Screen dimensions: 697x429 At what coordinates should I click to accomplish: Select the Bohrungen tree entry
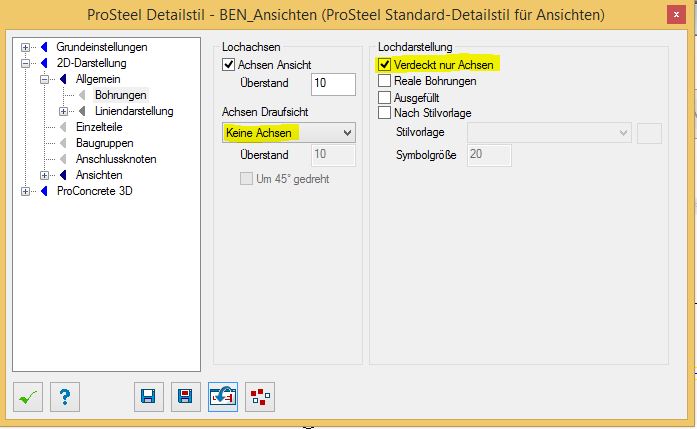coord(120,95)
